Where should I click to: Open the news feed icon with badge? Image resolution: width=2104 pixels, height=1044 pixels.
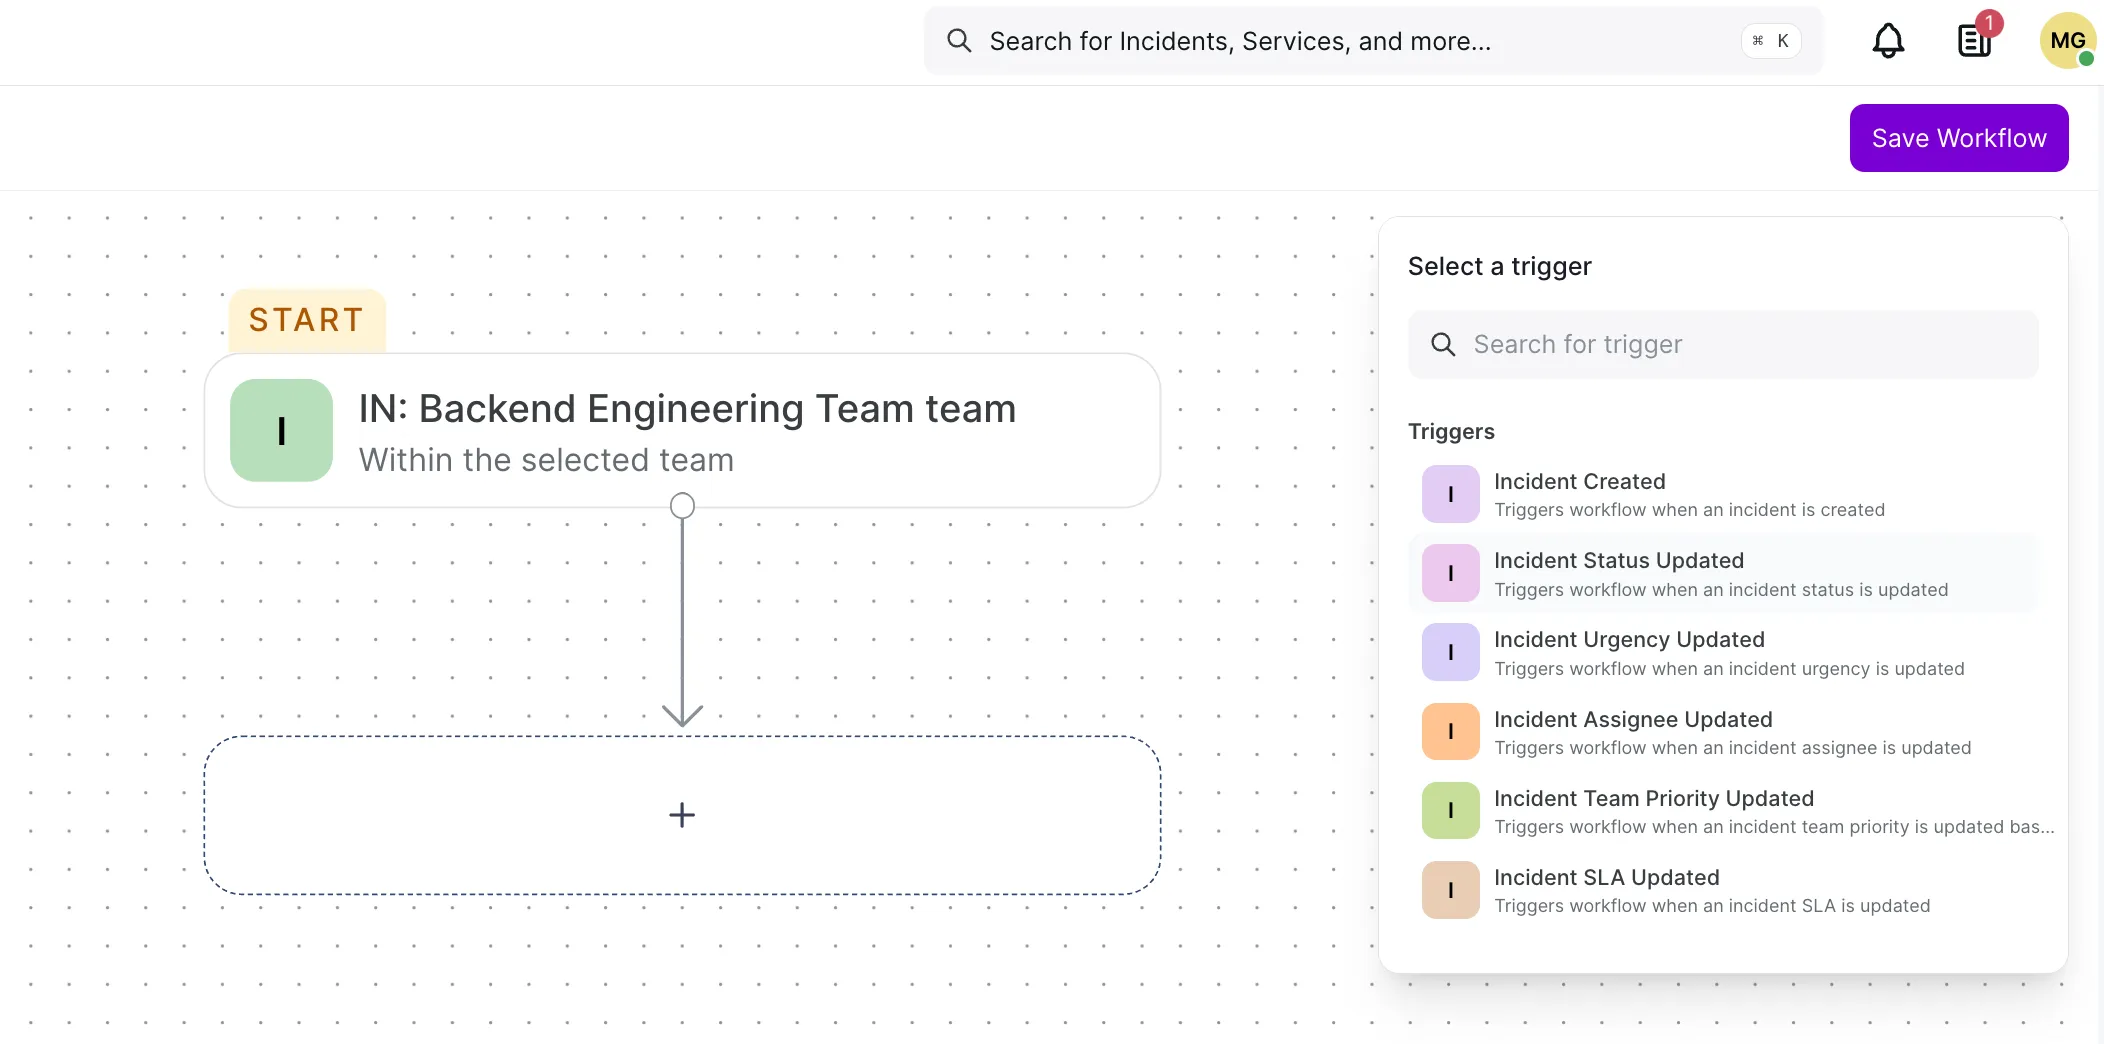[x=1977, y=39]
